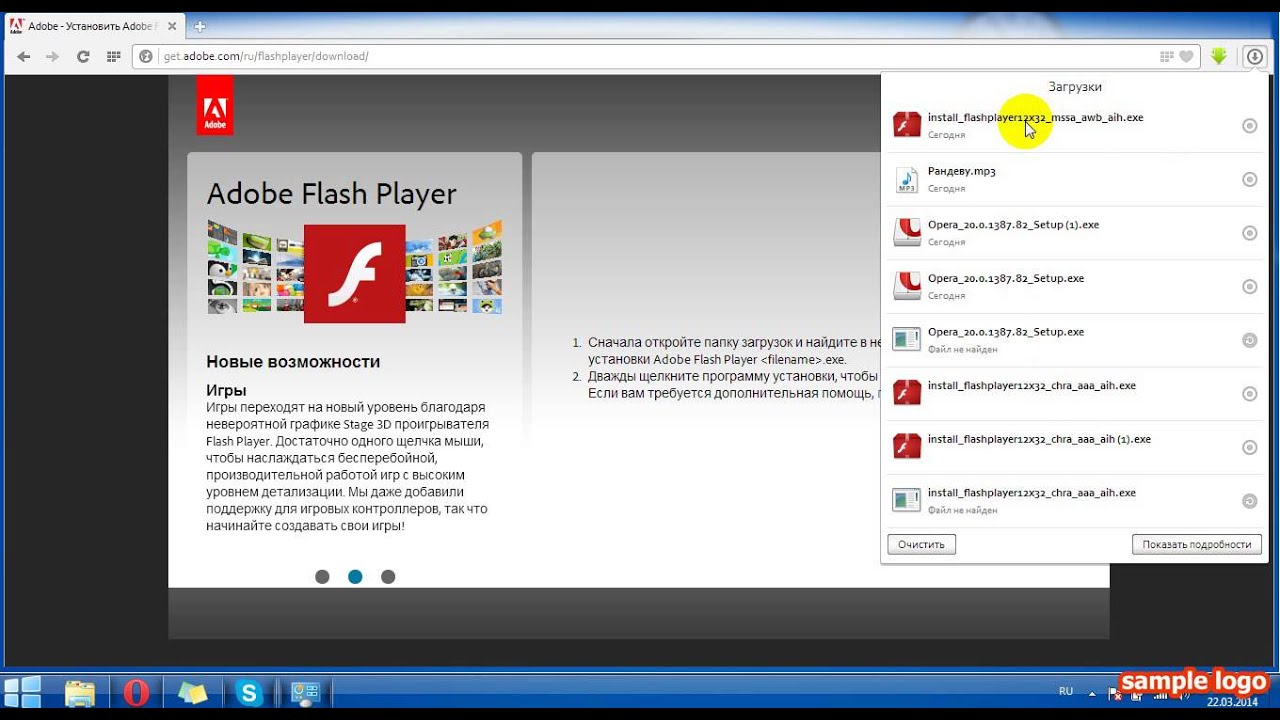This screenshot has height=720, width=1280.
Task: Add page to Speed Dial from address bar
Action: (1166, 57)
